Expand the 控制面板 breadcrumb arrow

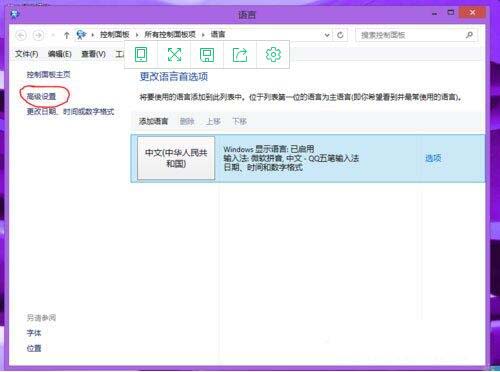click(137, 35)
